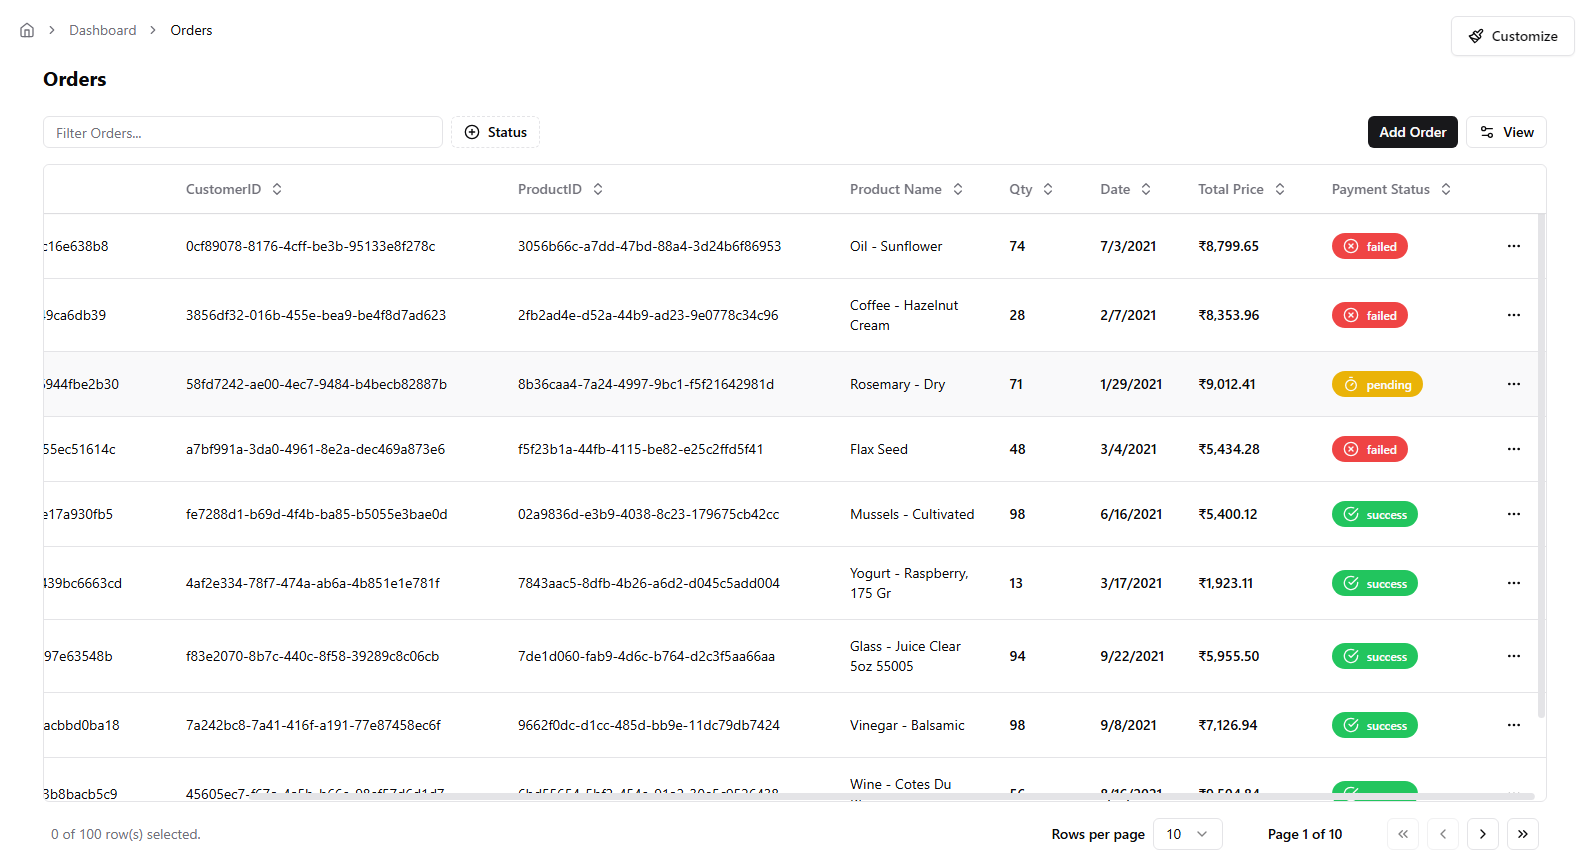Image resolution: width=1588 pixels, height=864 pixels.
Task: Open row actions for Glass - Juice Clear
Action: (x=1514, y=656)
